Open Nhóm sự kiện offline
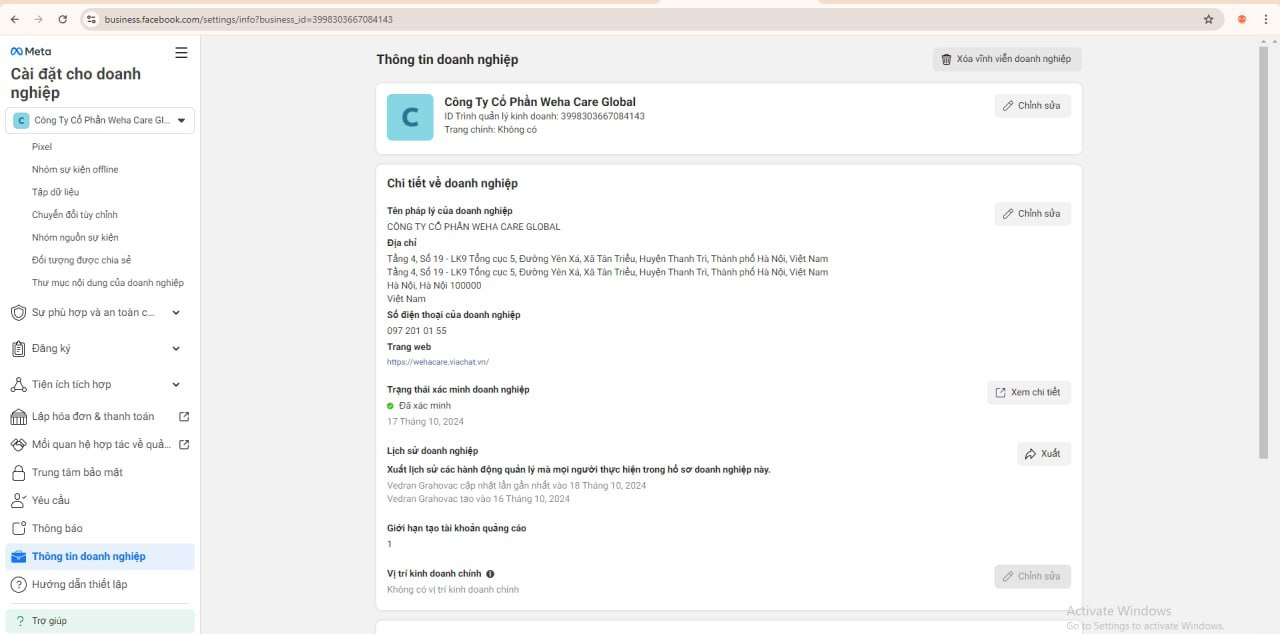 click(75, 170)
